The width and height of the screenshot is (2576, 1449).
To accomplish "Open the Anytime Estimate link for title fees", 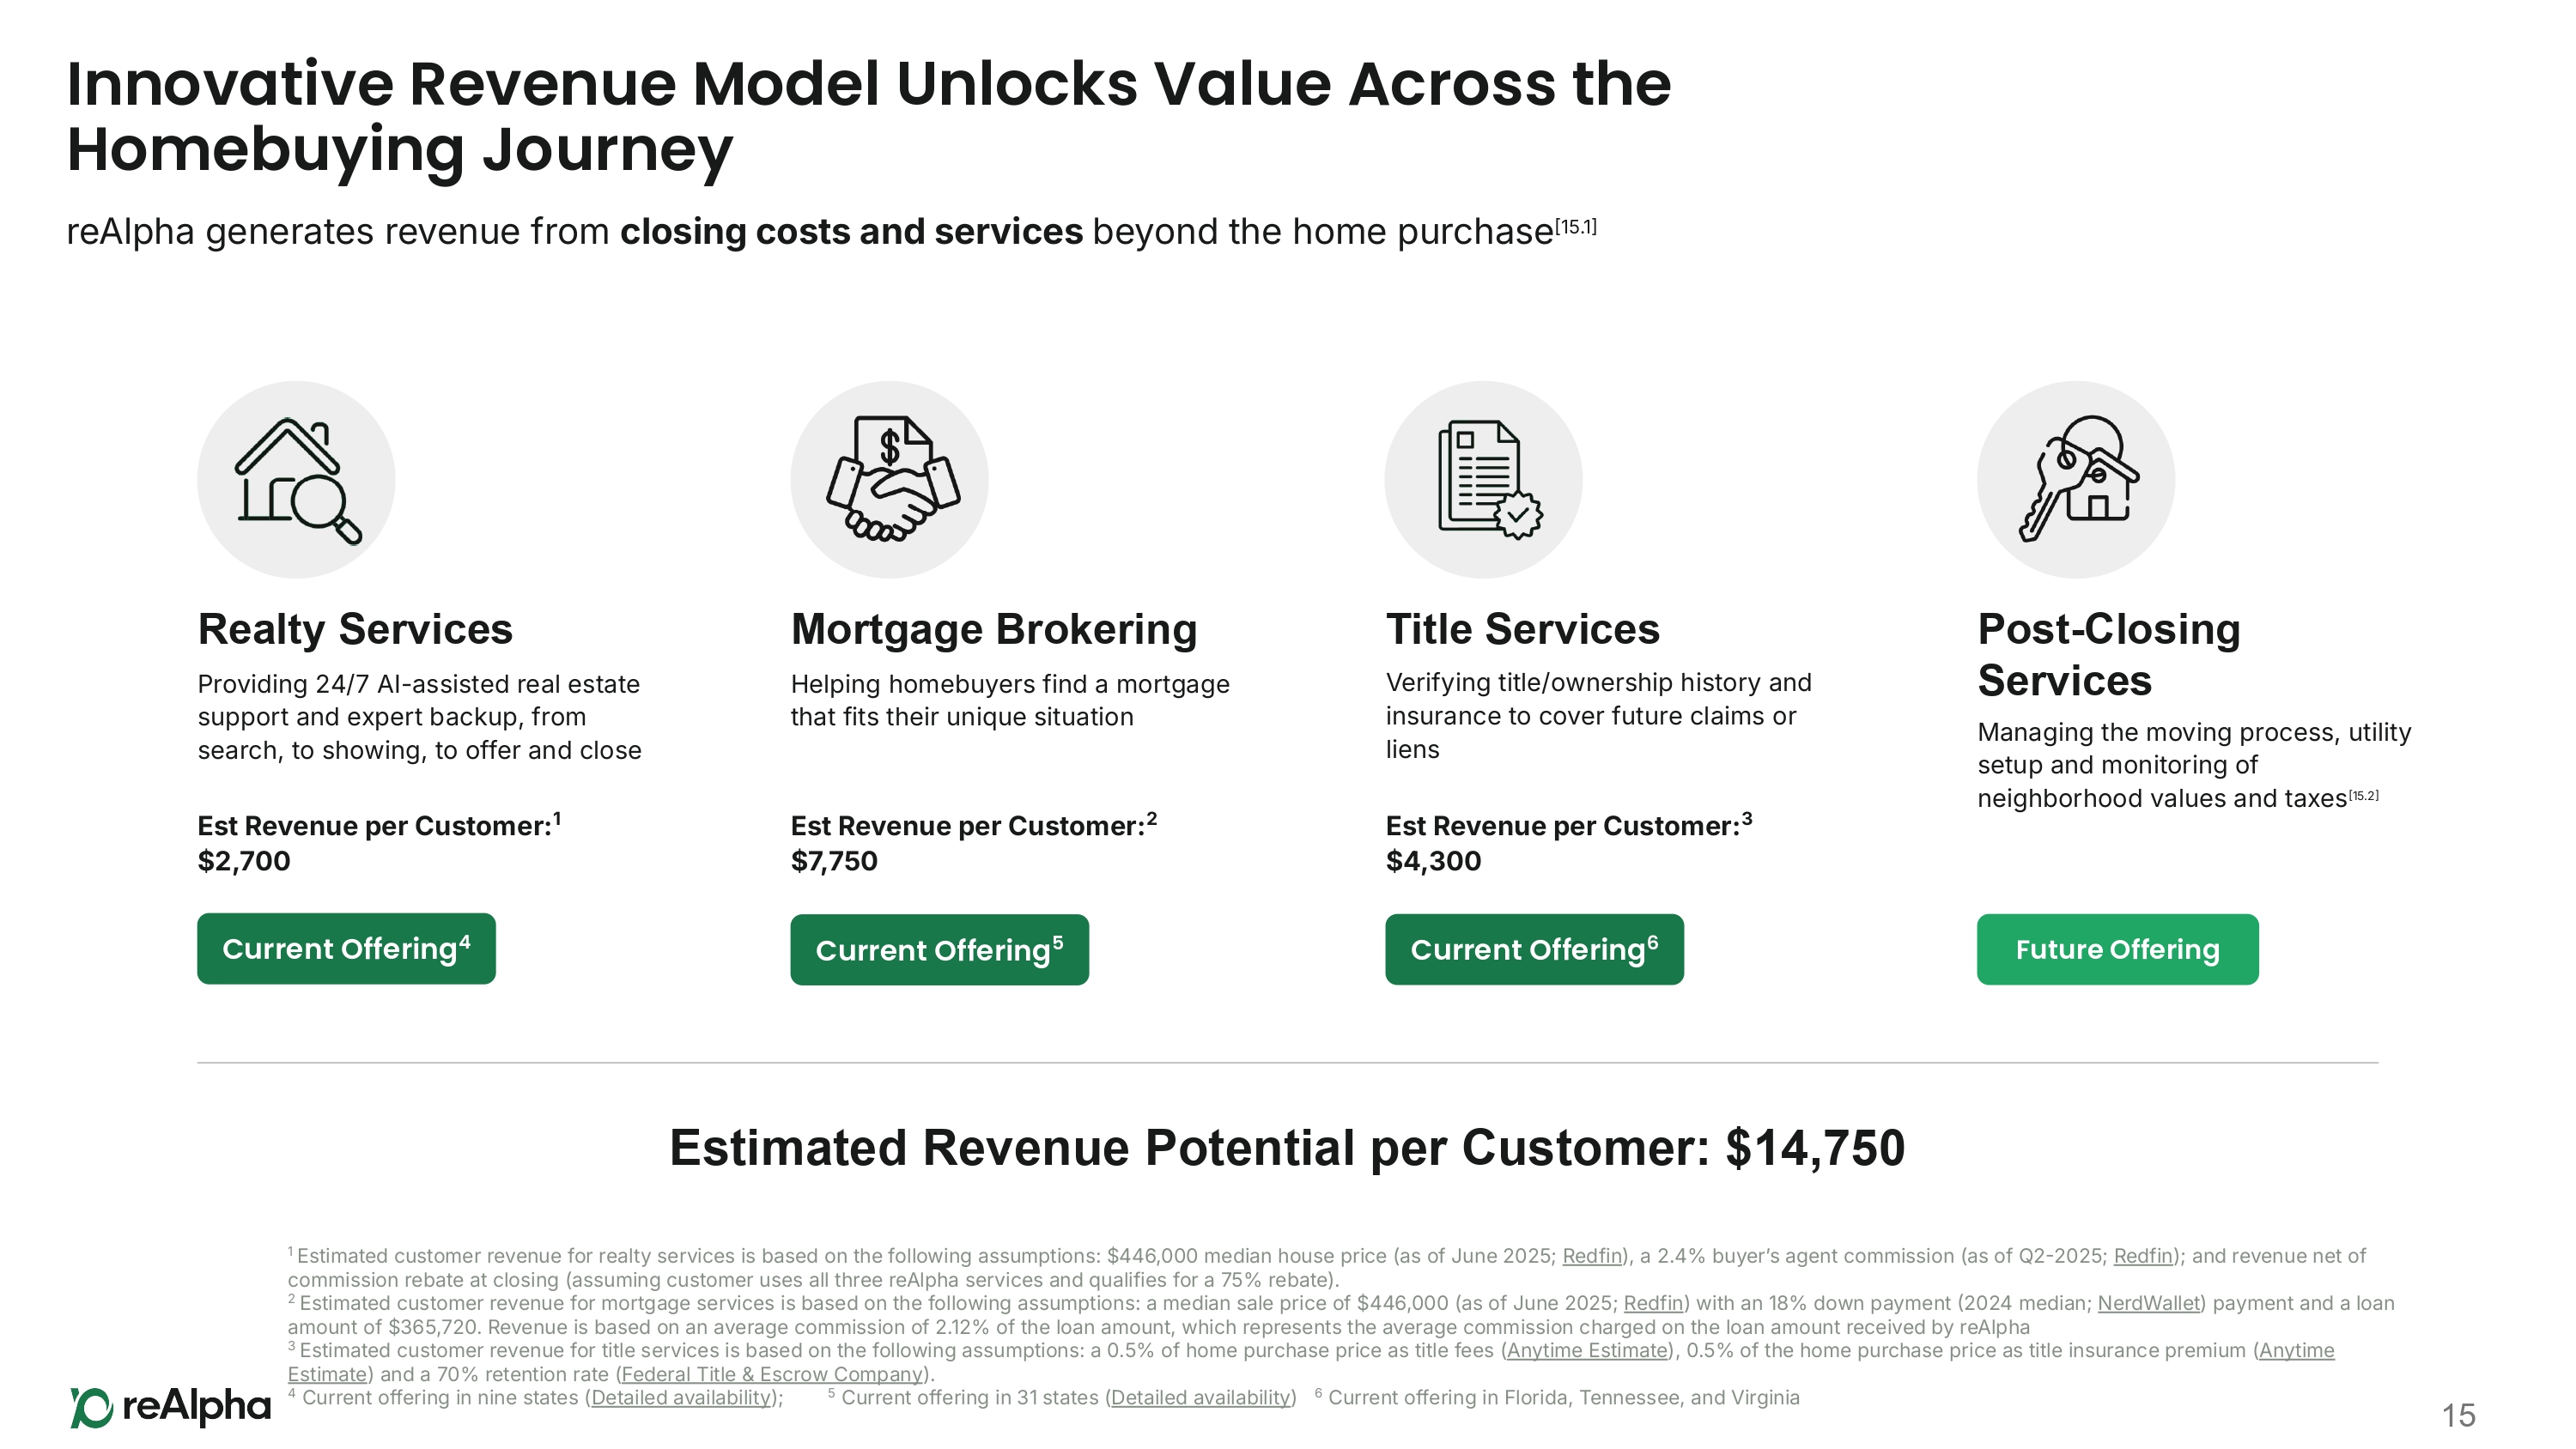I will click(x=1587, y=1350).
